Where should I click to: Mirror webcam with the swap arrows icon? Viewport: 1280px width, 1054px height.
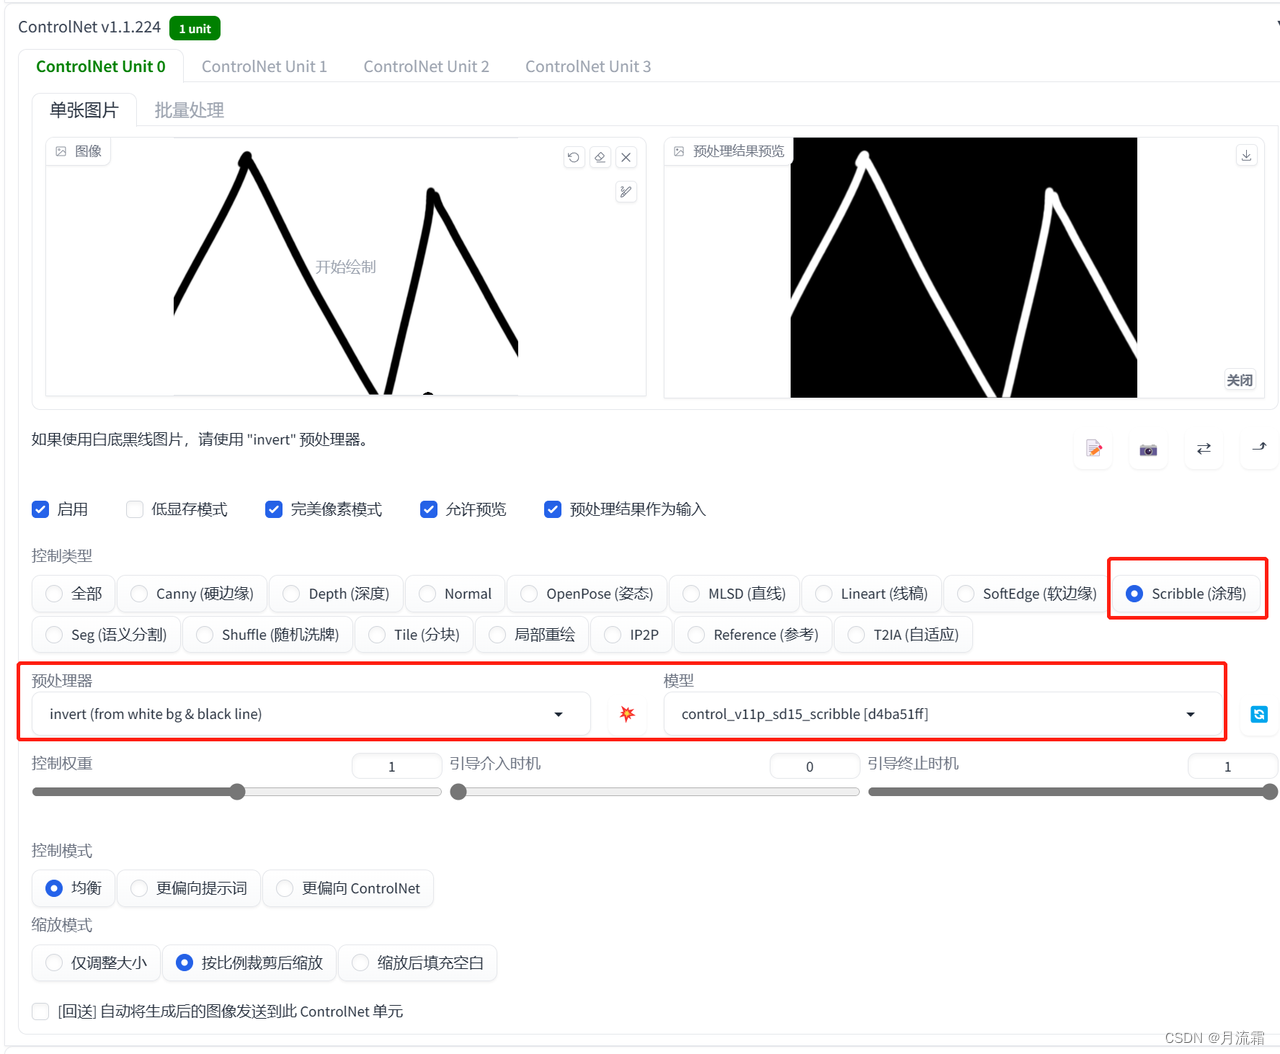coord(1204,449)
